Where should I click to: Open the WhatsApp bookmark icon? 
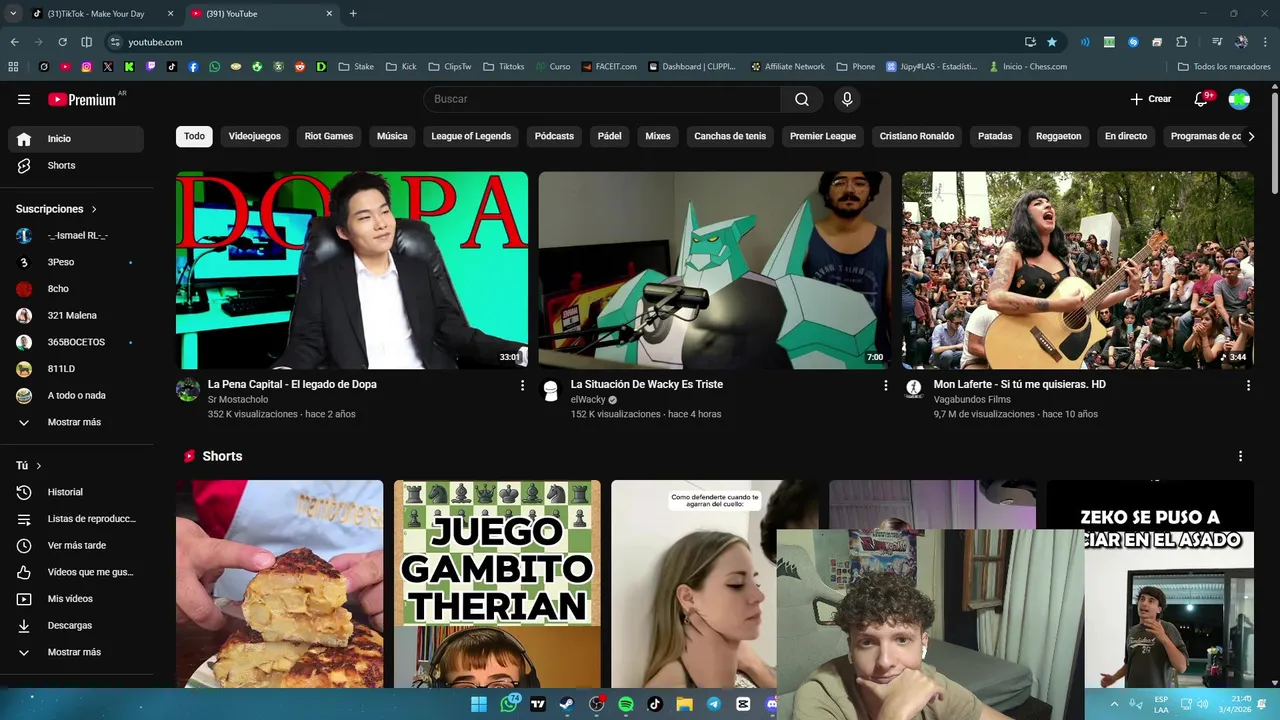(215, 67)
